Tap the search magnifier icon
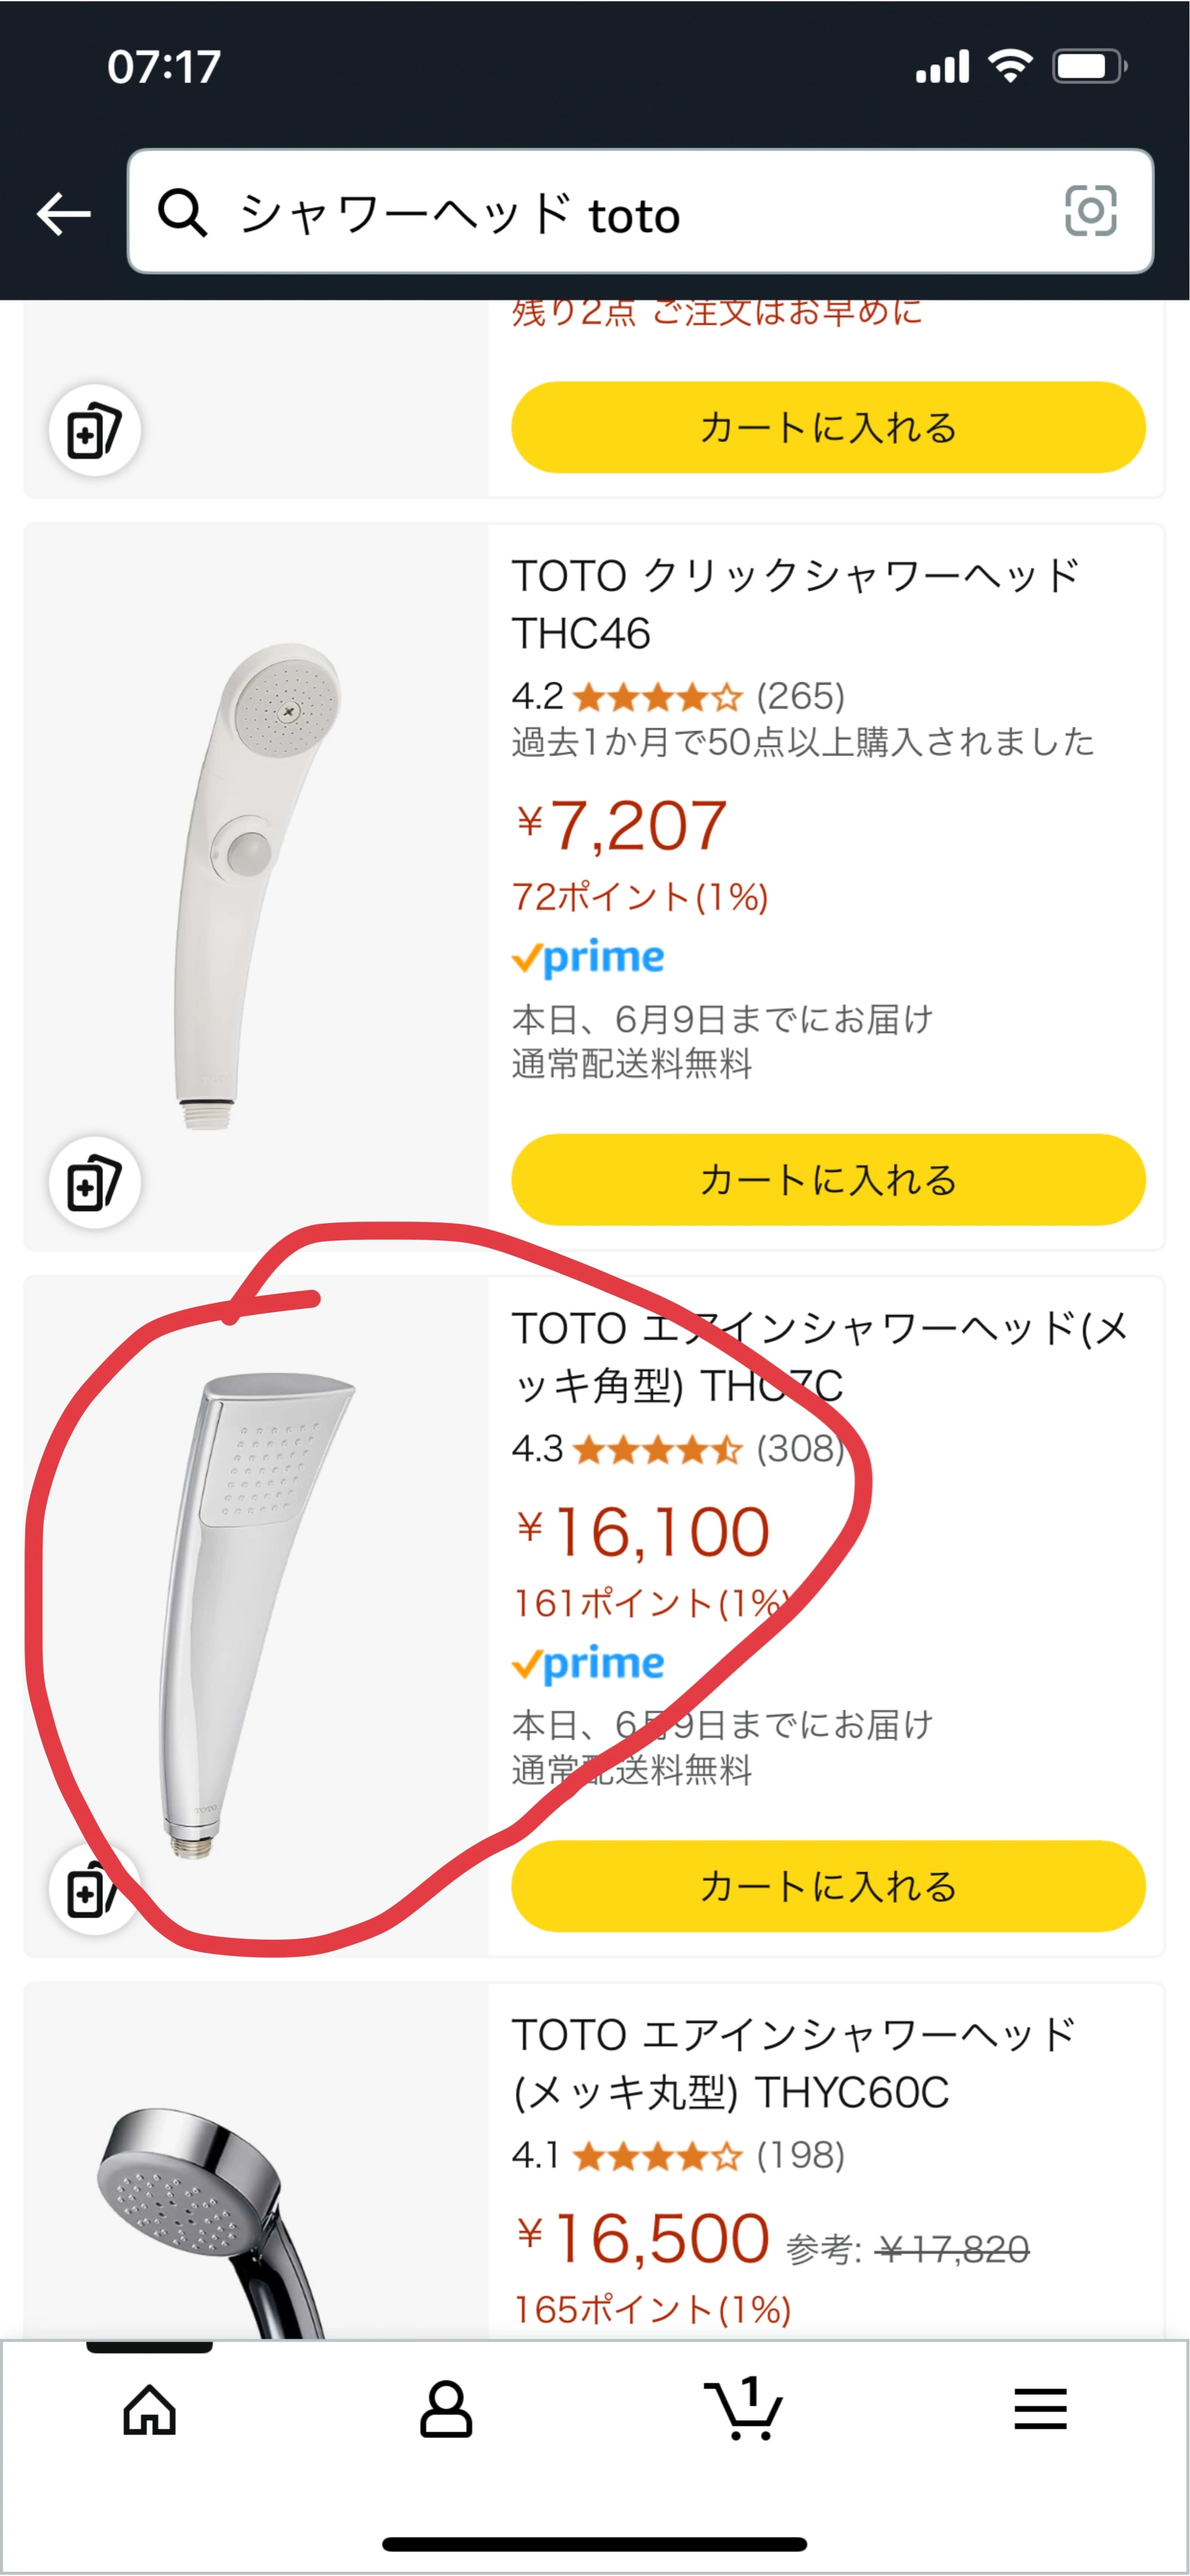 coord(182,213)
